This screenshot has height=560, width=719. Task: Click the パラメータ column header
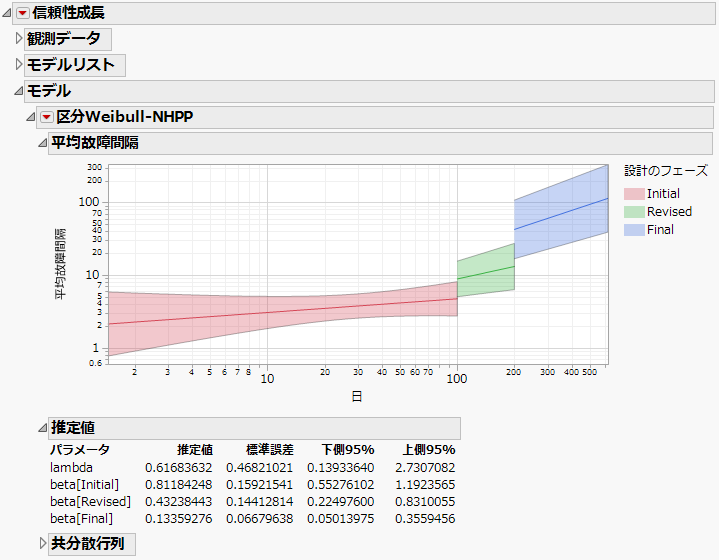80,449
